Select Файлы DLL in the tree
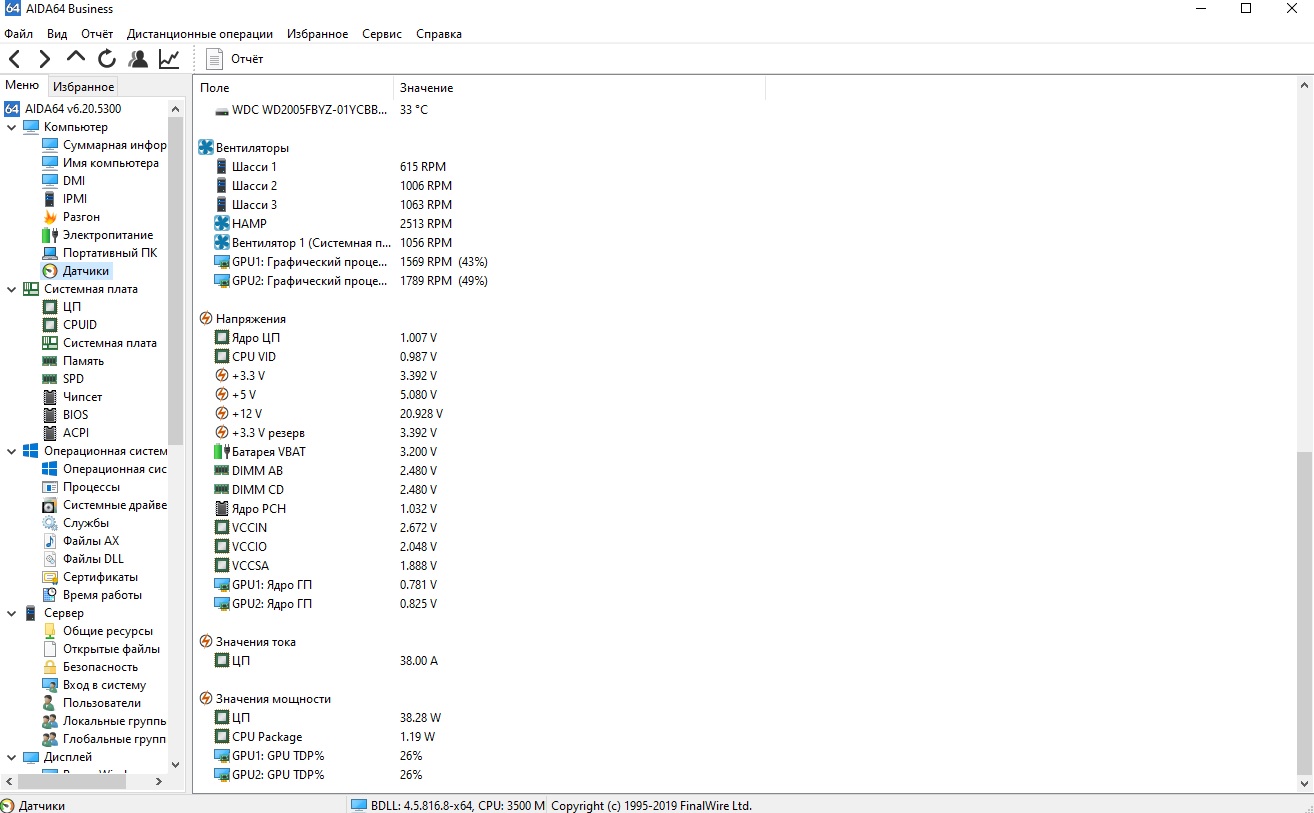This screenshot has height=813, width=1314. [93, 559]
